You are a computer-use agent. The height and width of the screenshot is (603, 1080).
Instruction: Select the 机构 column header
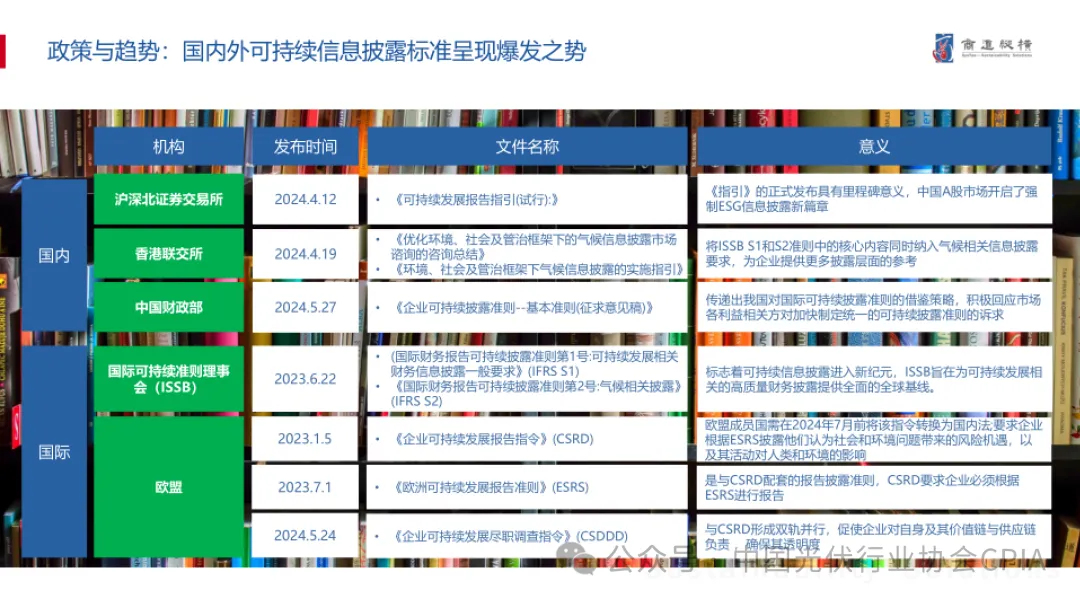click(x=169, y=146)
